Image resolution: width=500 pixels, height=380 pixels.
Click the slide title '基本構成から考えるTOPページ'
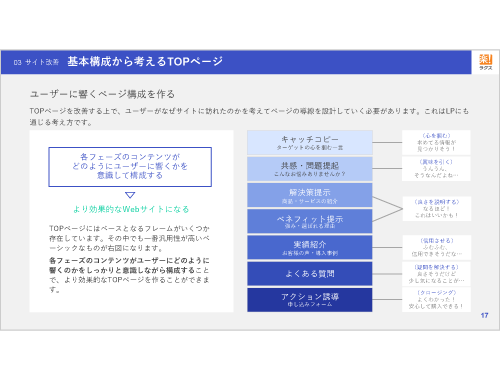coord(145,62)
